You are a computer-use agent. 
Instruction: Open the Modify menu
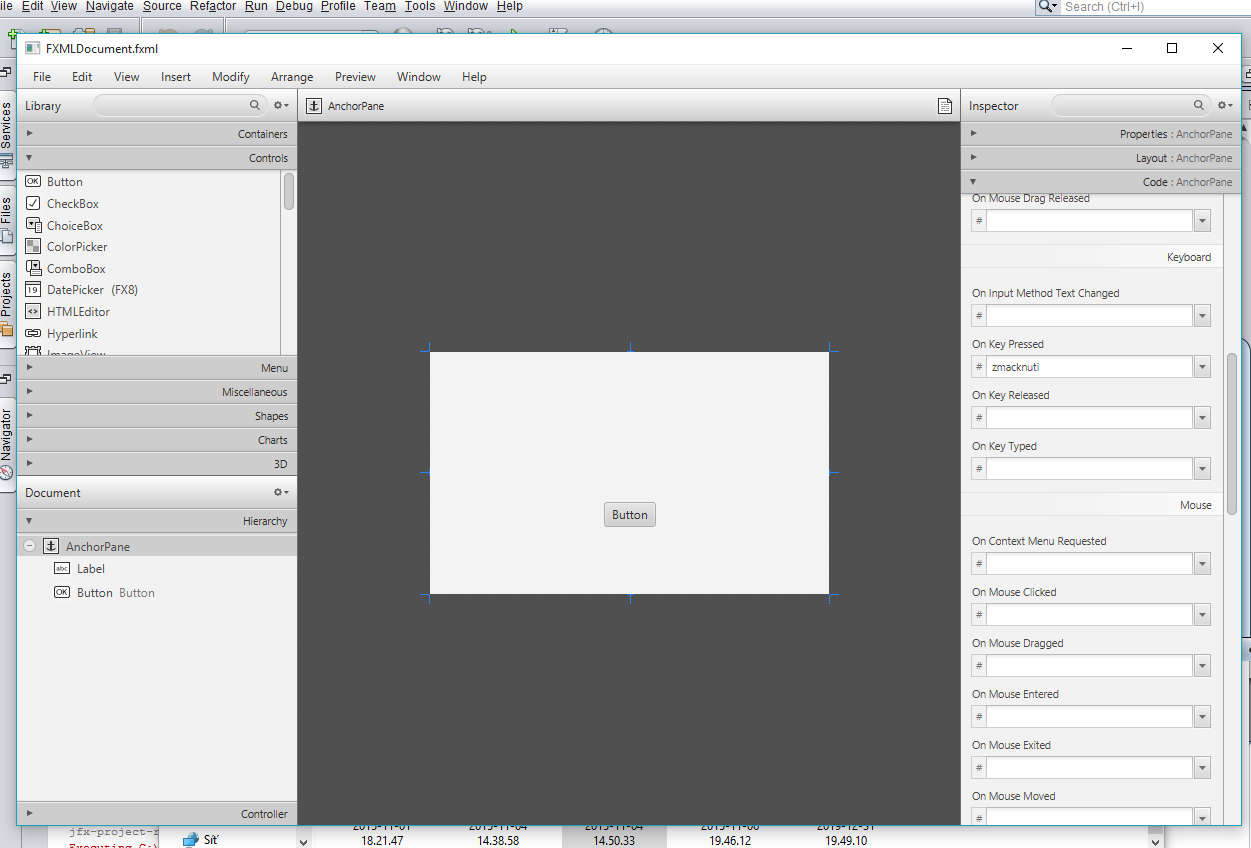pos(230,77)
